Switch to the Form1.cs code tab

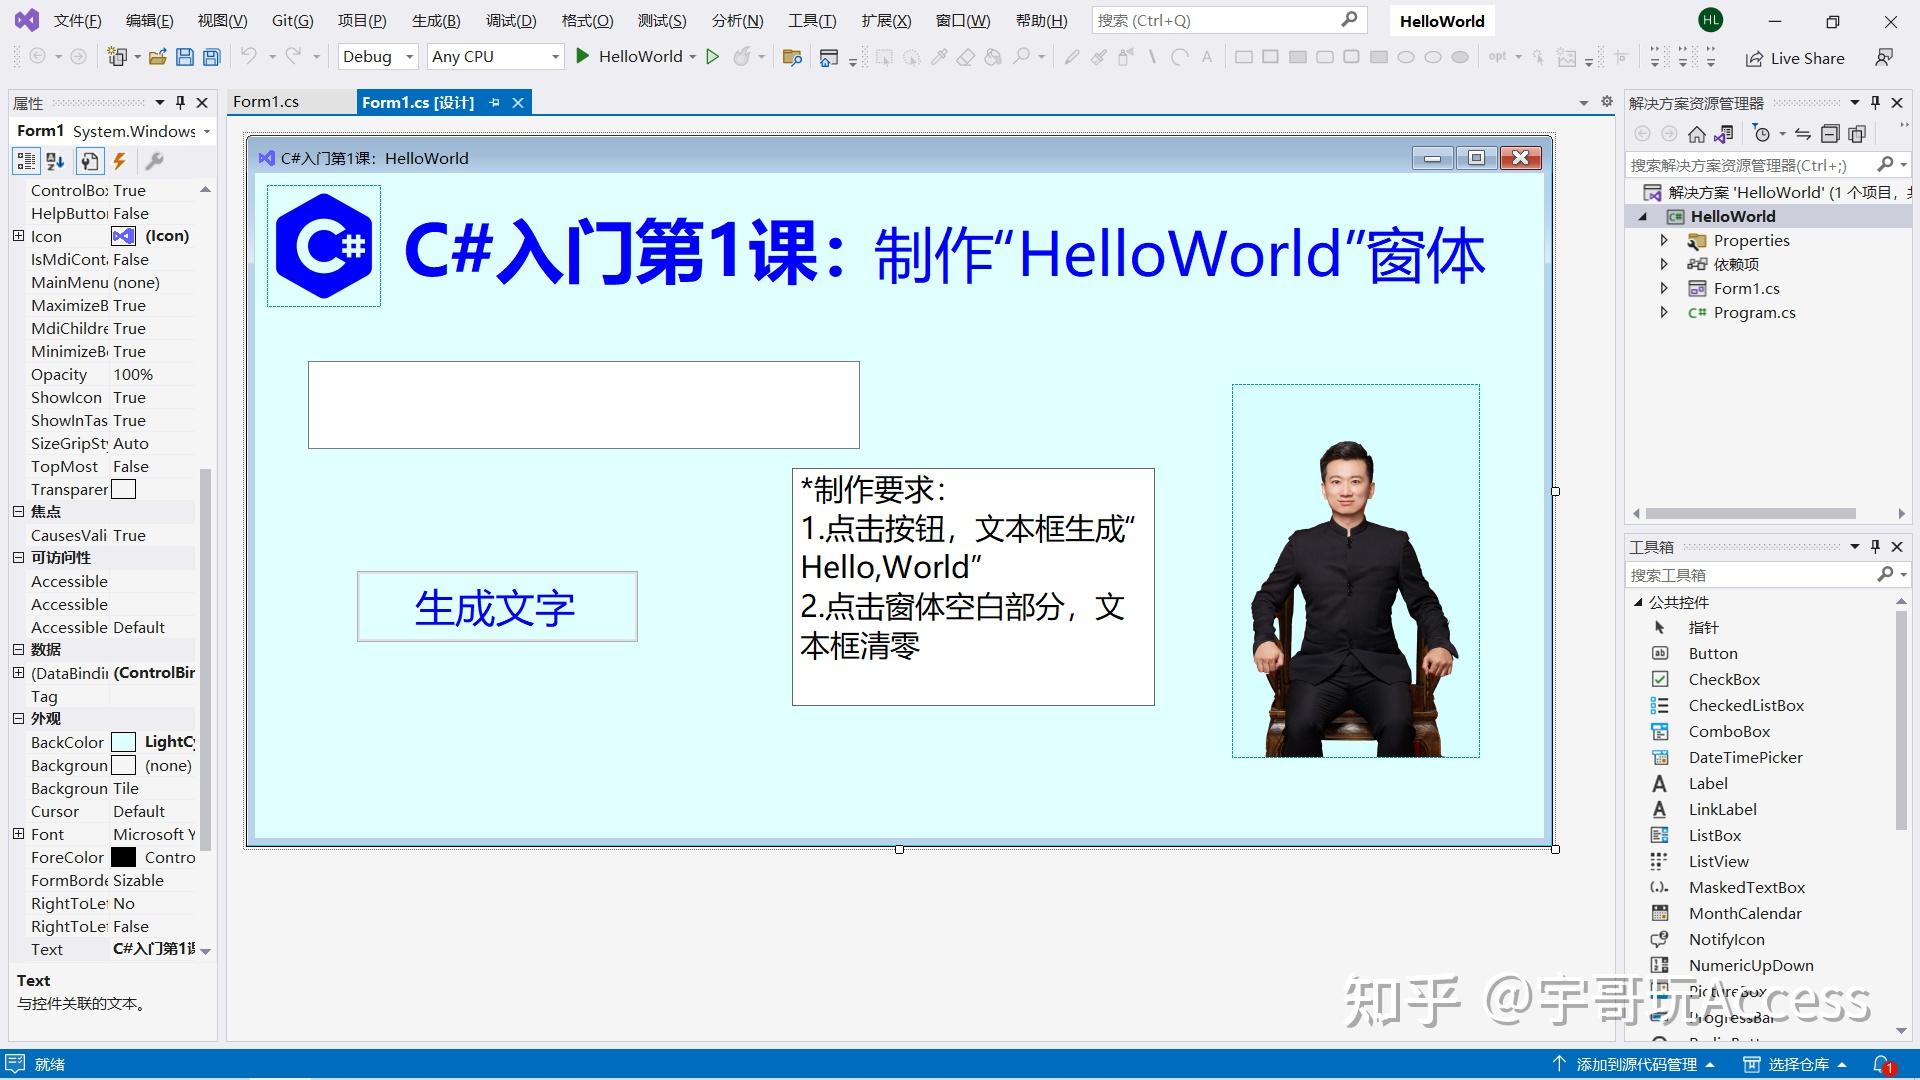coord(266,101)
